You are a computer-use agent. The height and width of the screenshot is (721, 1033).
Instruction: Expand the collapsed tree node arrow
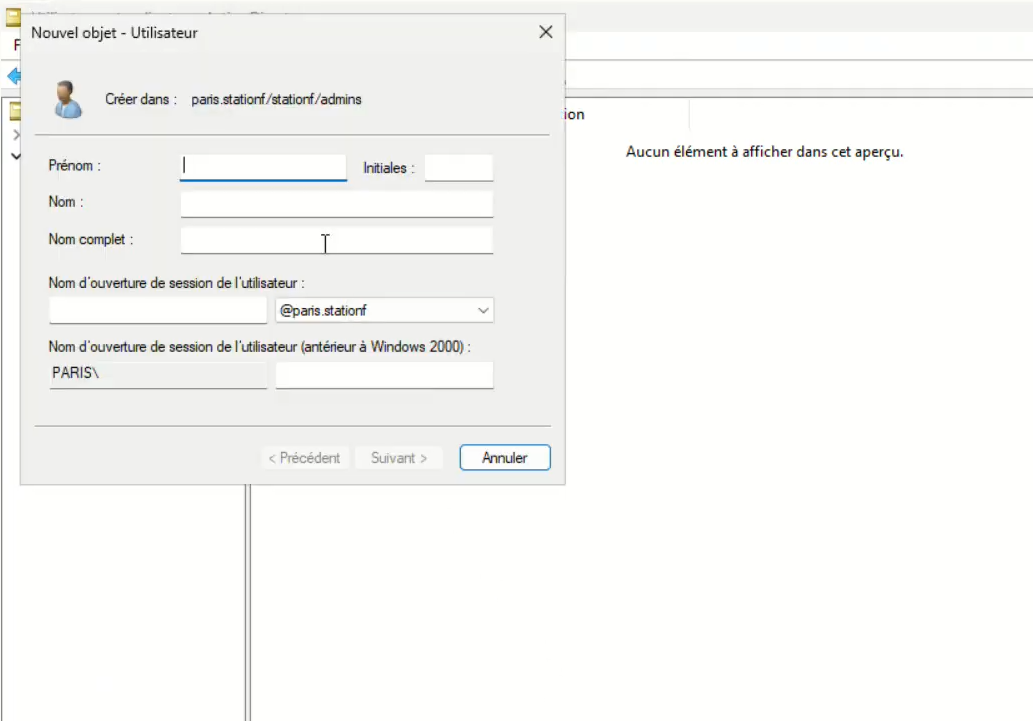(x=15, y=134)
